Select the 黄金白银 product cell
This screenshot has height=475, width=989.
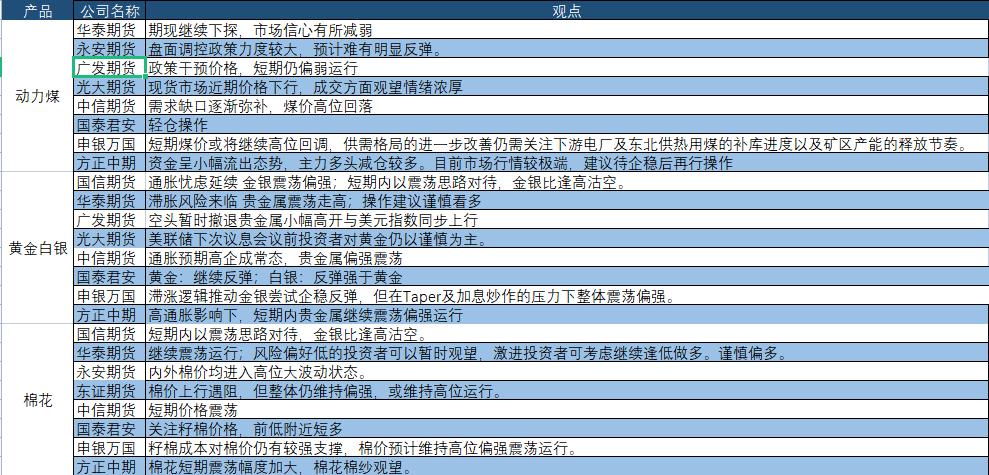37,247
